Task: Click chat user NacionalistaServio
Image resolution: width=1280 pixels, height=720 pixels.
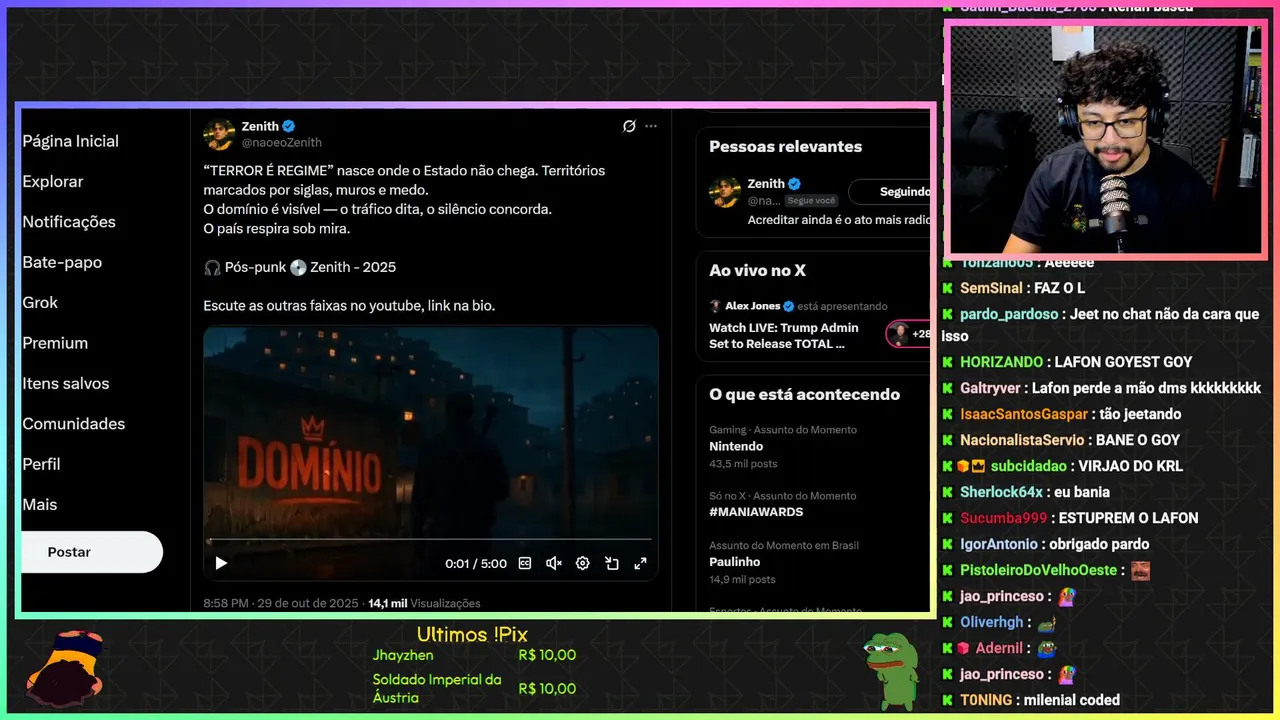Action: click(1022, 440)
